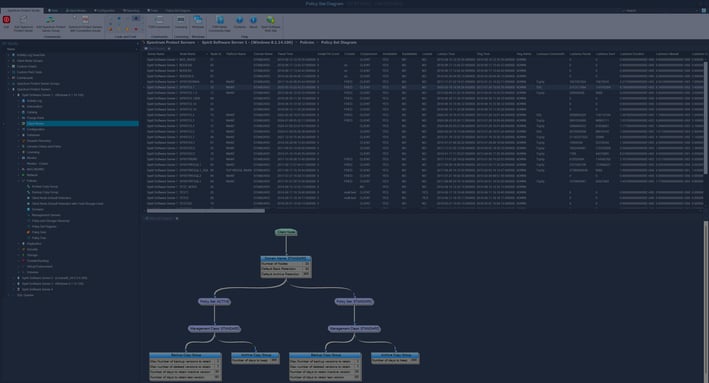Close the report panel tab above the grid
Image resolution: width=709 pixels, height=383 pixels.
click(169, 48)
